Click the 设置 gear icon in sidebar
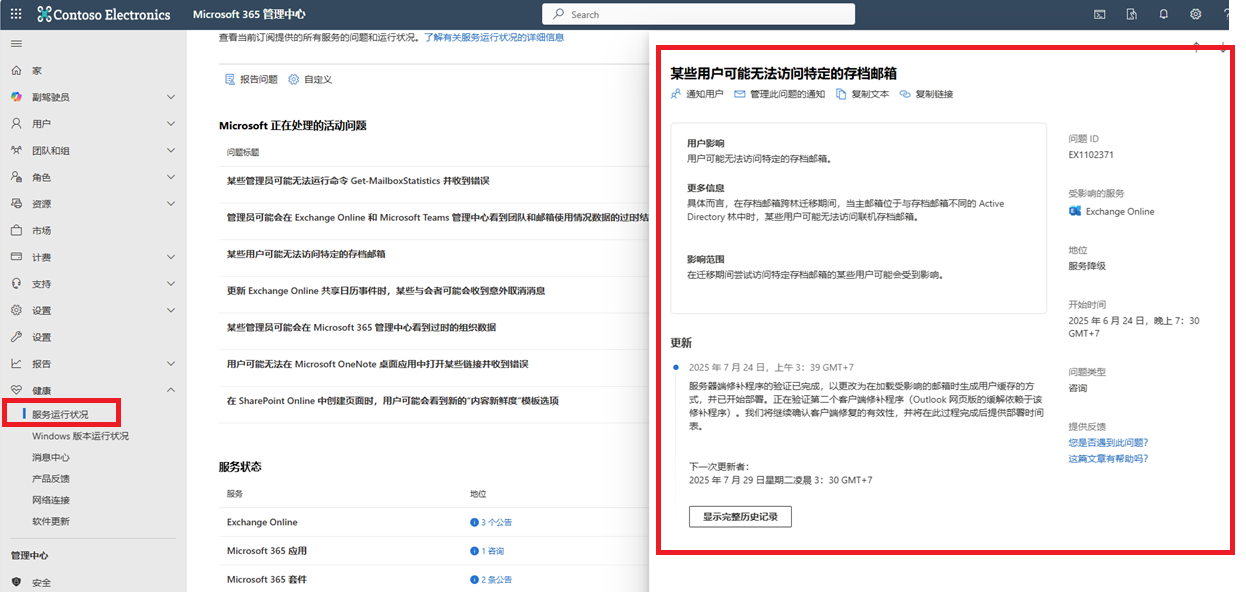 coord(16,310)
